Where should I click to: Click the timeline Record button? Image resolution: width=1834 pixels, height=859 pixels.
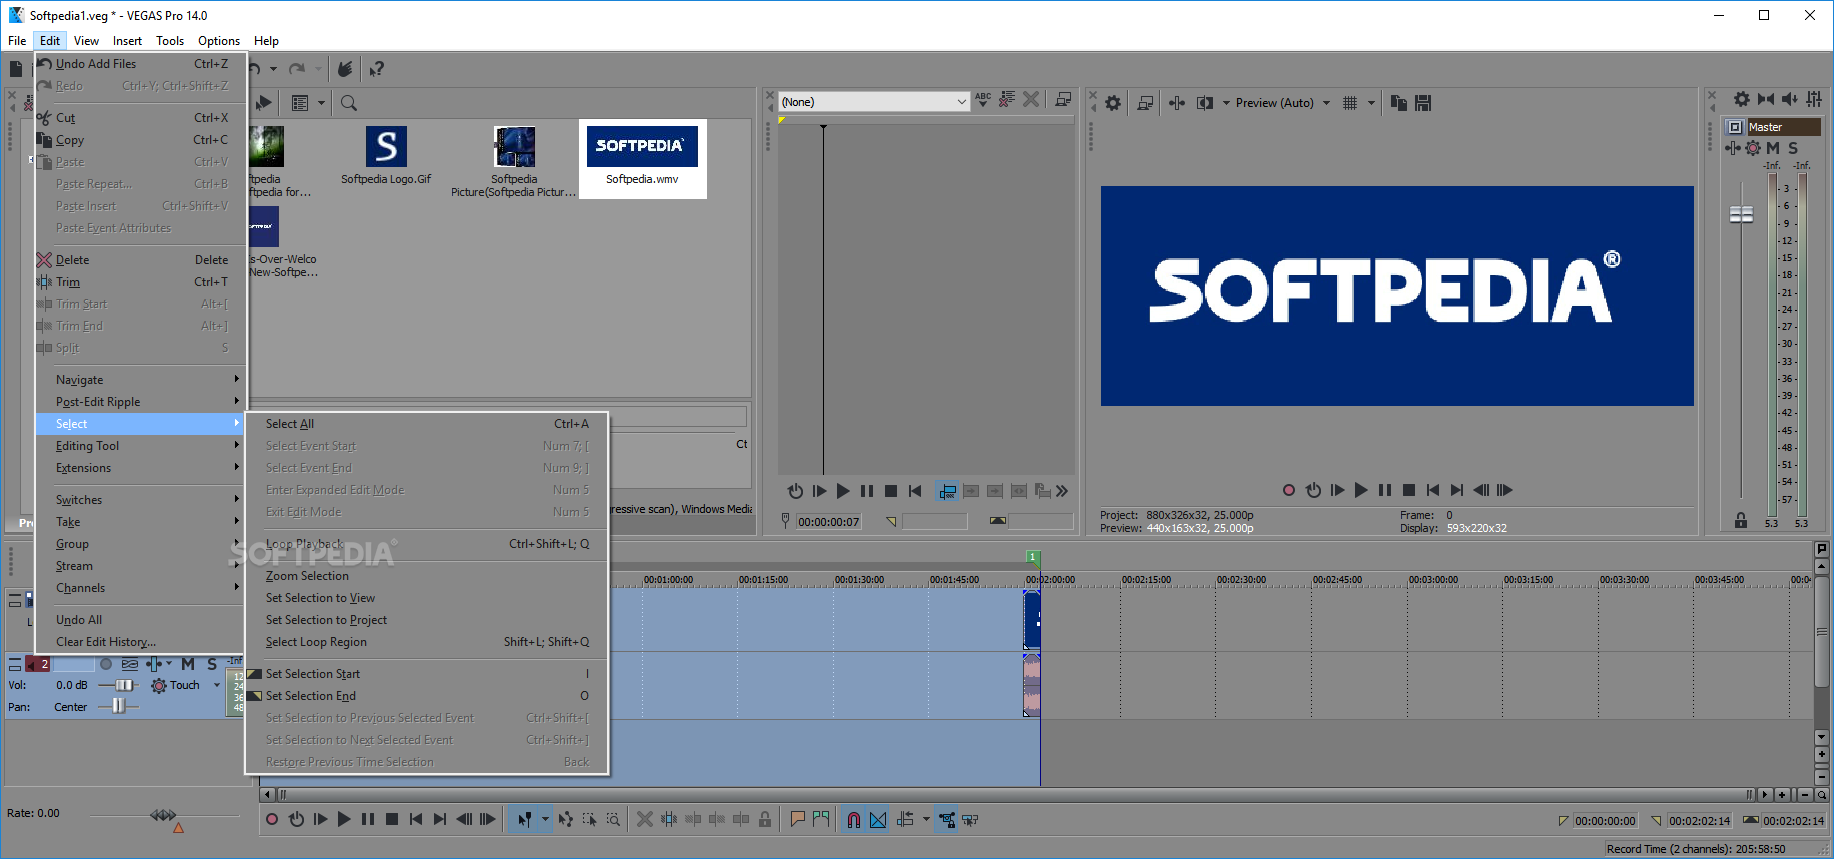272,819
